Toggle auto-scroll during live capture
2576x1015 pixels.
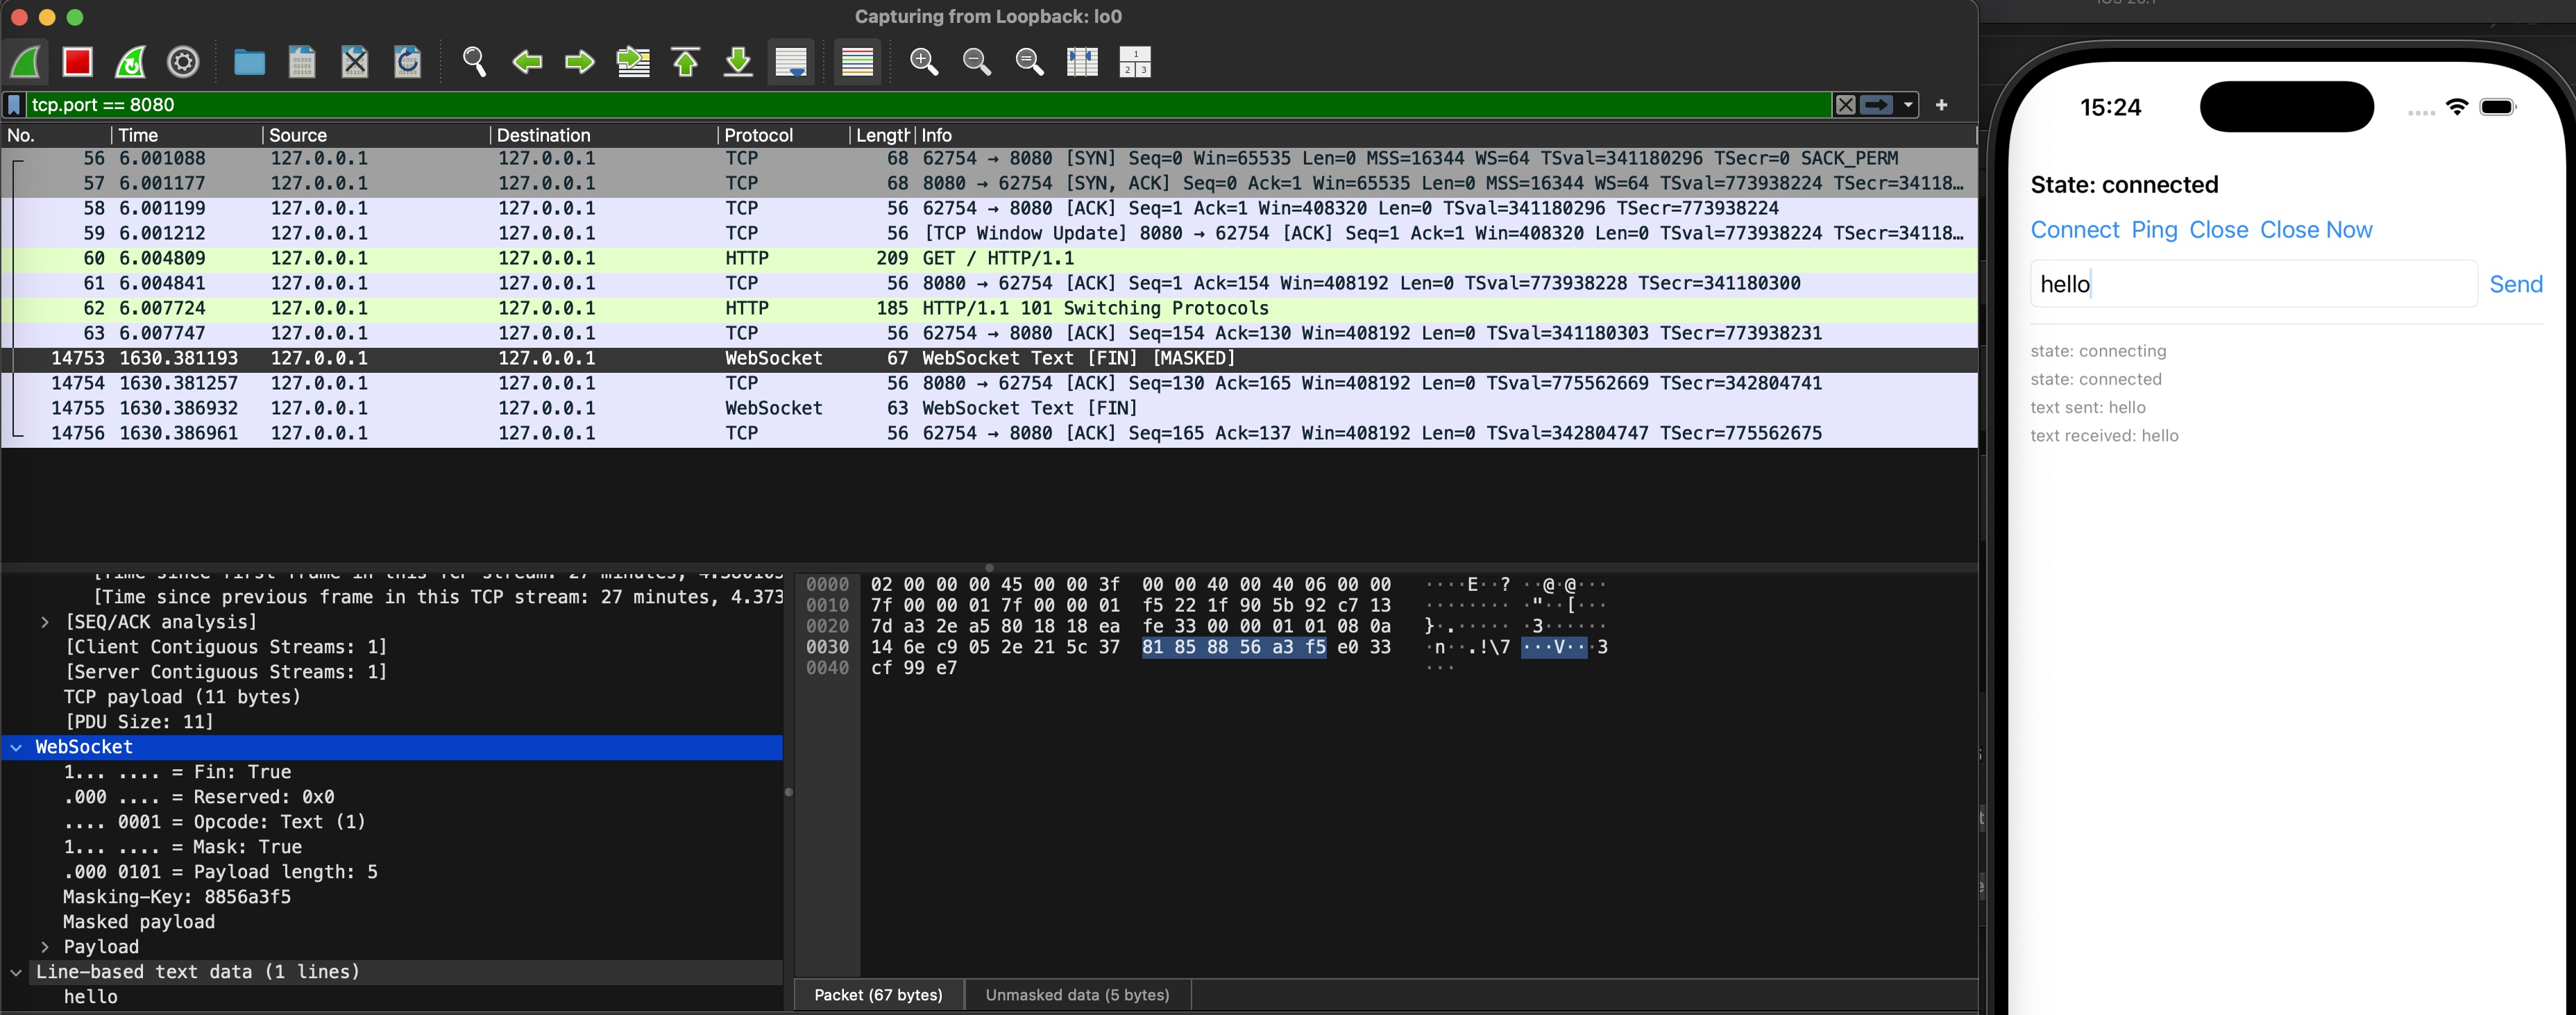[791, 62]
